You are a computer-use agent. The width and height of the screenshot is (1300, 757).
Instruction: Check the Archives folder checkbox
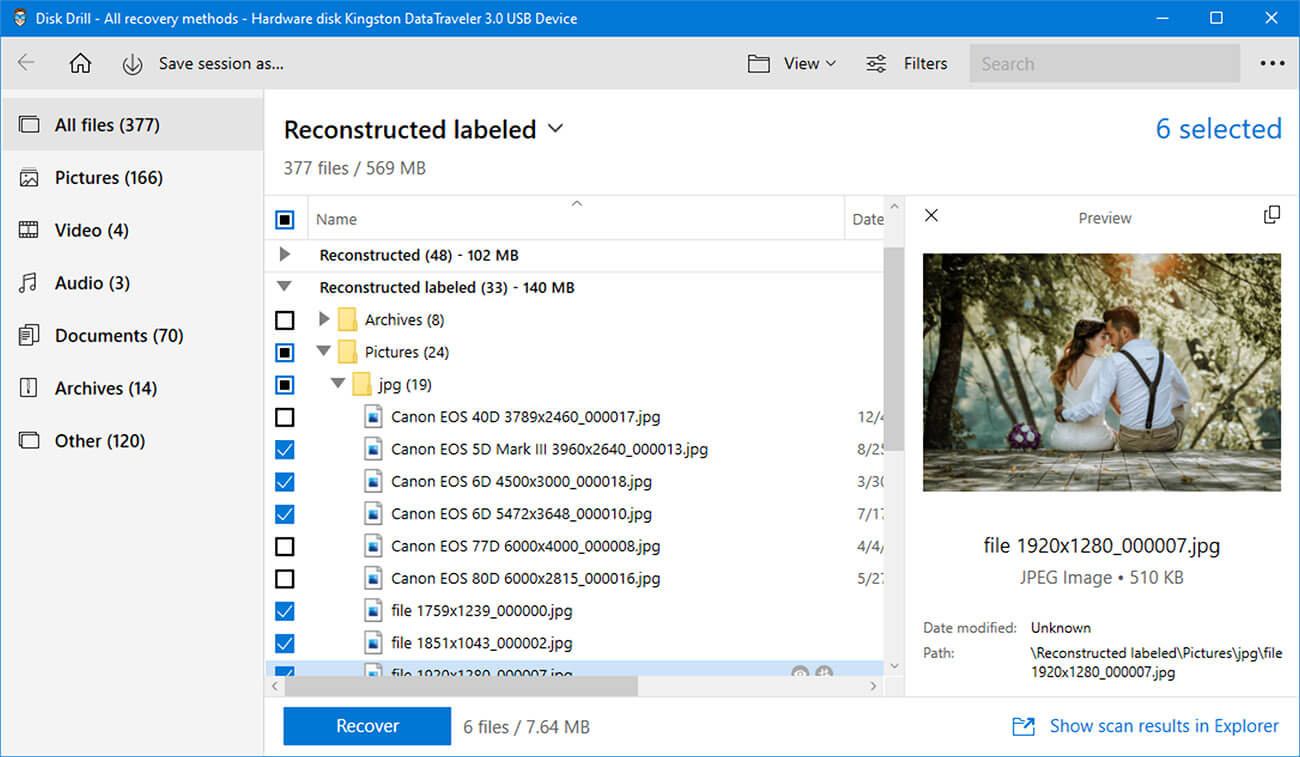[x=285, y=319]
